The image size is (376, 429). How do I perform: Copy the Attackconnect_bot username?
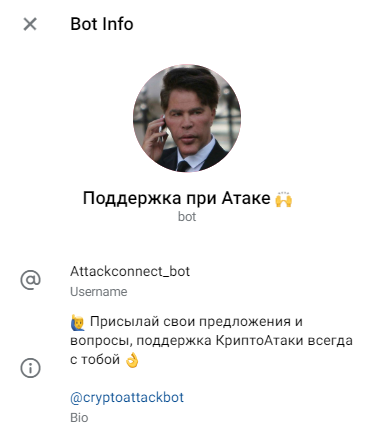pyautogui.click(x=130, y=271)
